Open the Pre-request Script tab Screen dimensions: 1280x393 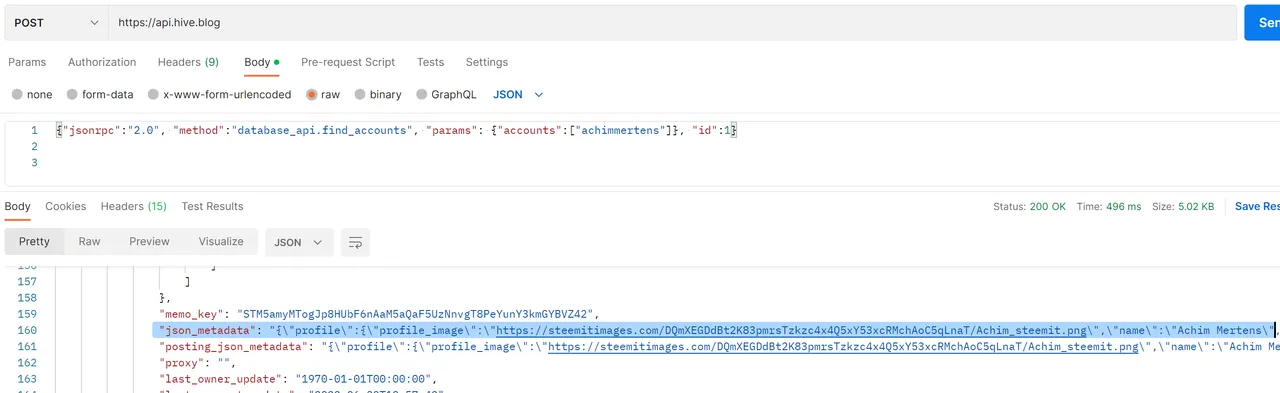(x=348, y=62)
